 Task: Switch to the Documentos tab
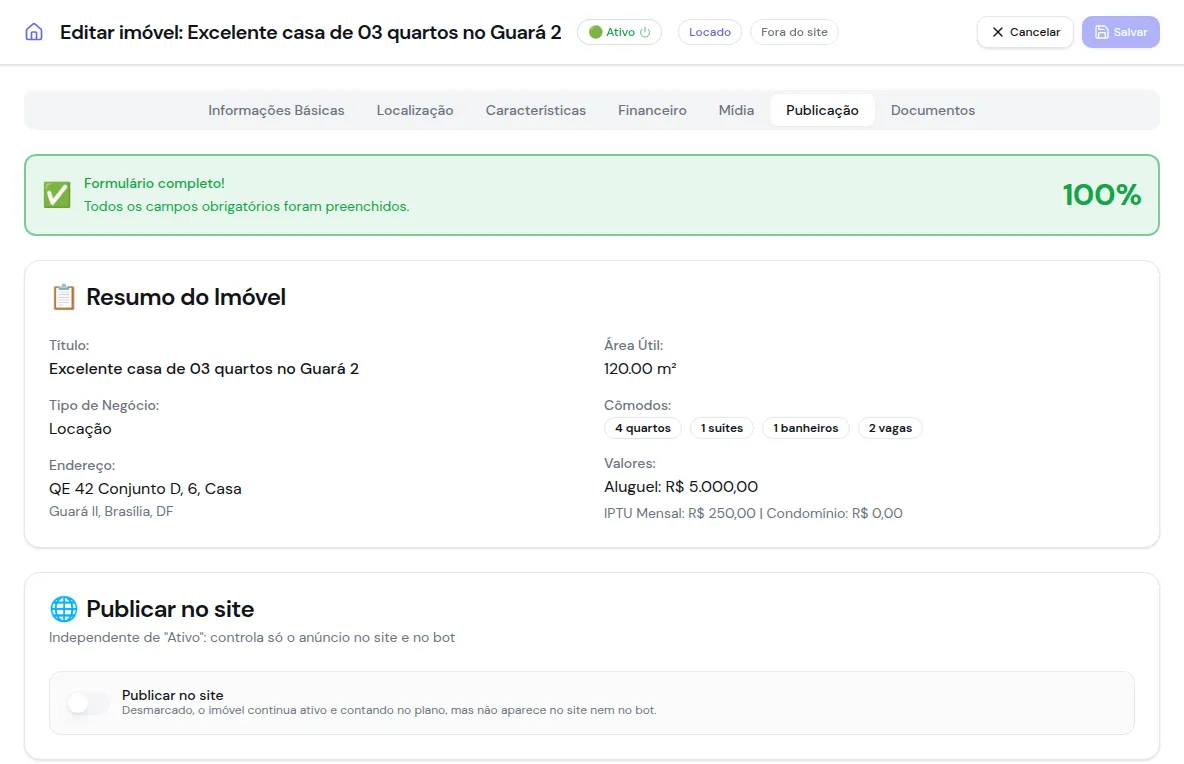point(933,110)
